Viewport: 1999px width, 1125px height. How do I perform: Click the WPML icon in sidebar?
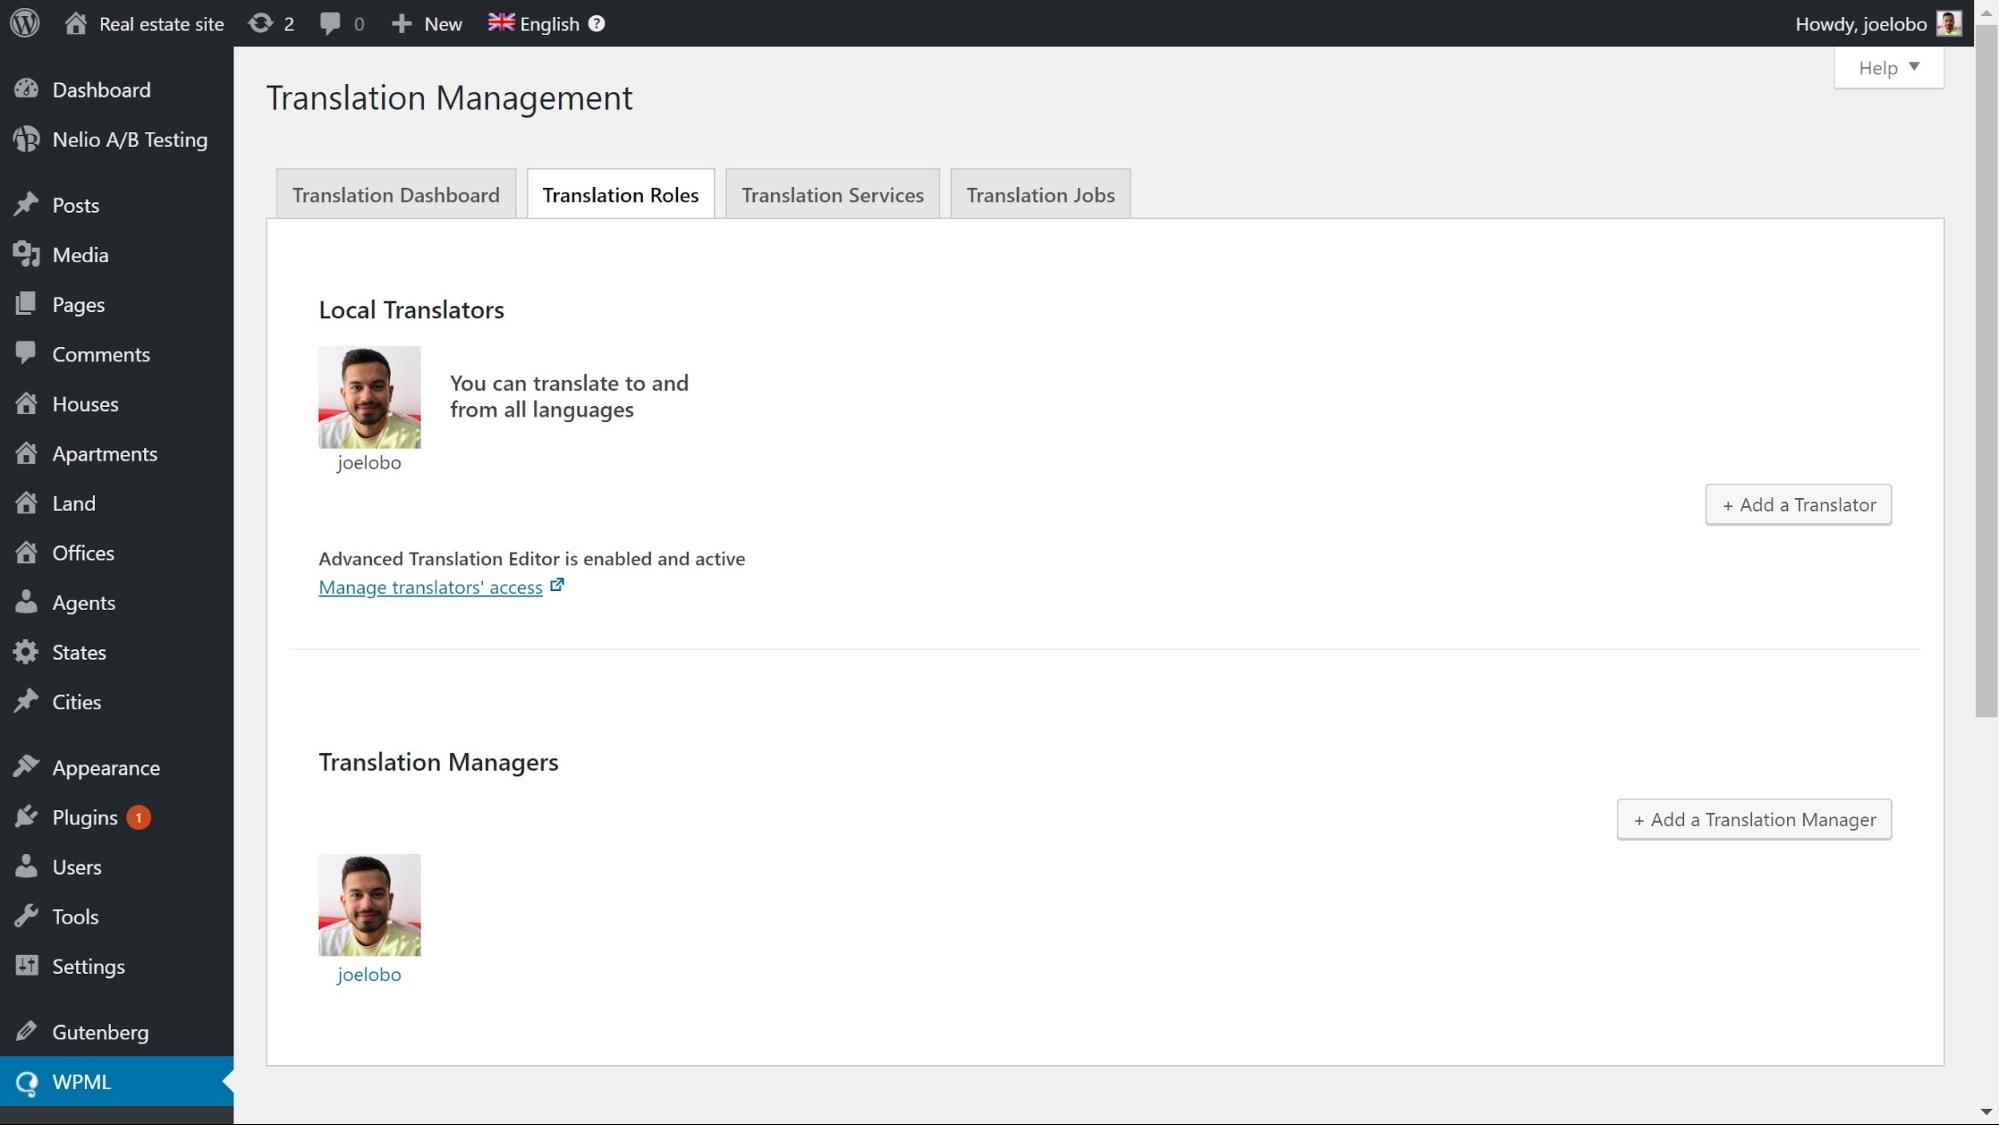point(26,1082)
